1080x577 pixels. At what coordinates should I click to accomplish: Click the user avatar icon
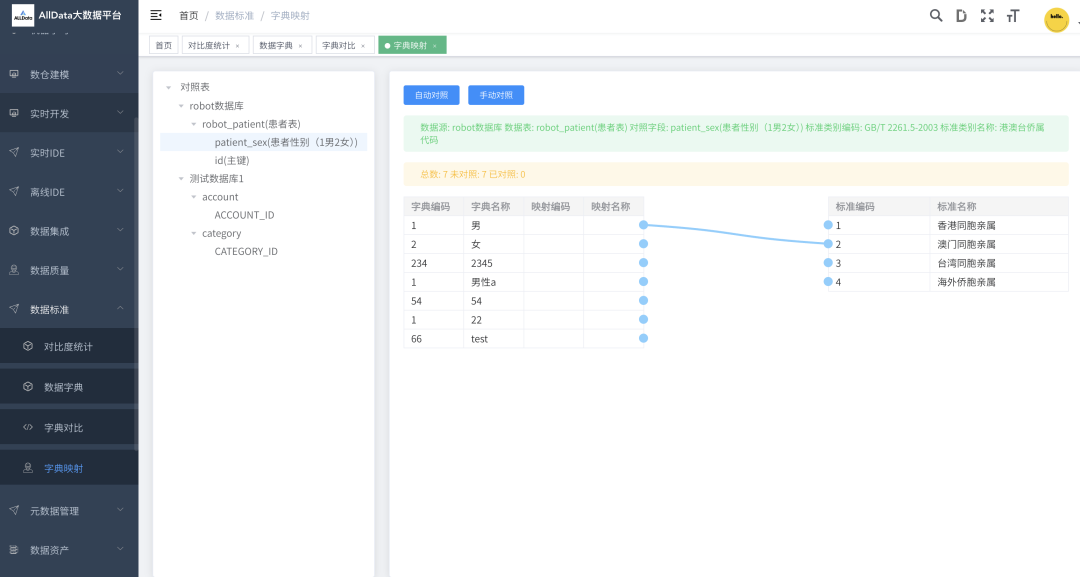(x=1056, y=19)
